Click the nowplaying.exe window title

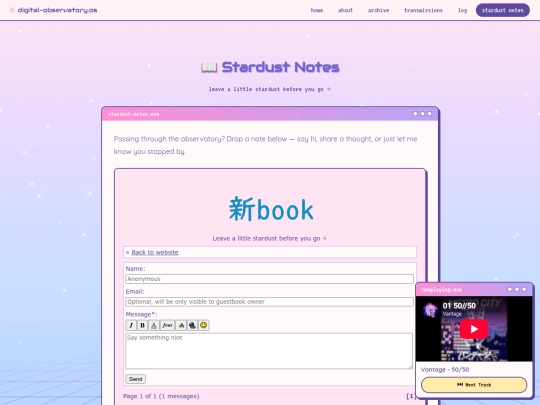(442, 290)
